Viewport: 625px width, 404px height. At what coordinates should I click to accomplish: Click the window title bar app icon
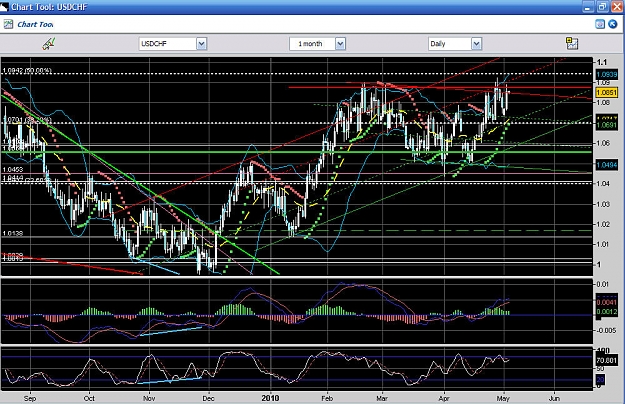4,7
